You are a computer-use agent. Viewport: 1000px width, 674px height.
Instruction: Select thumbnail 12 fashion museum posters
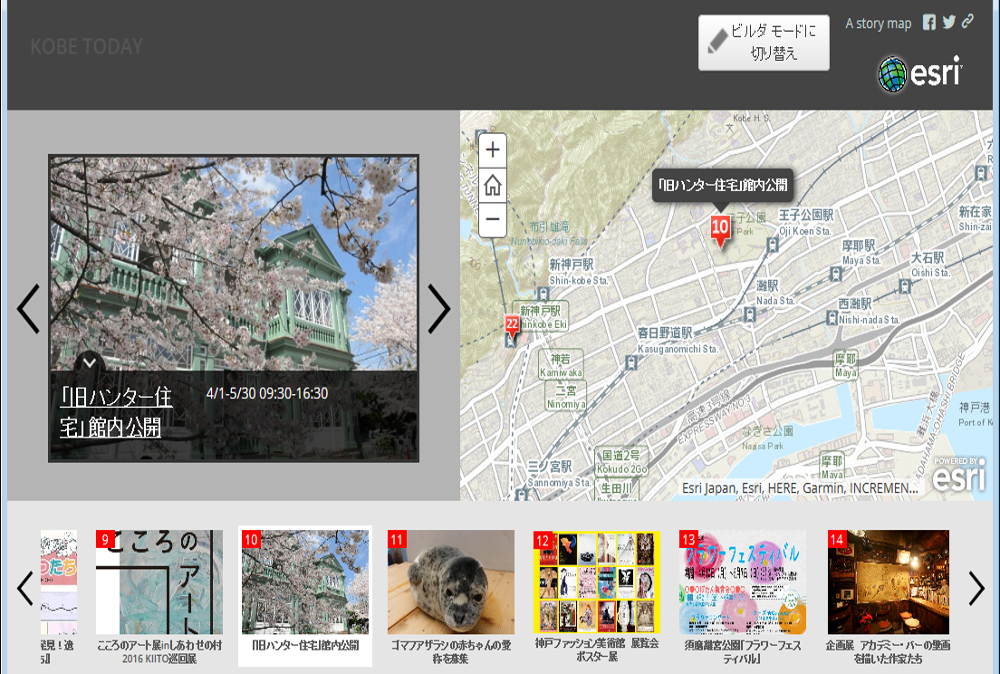(x=597, y=582)
